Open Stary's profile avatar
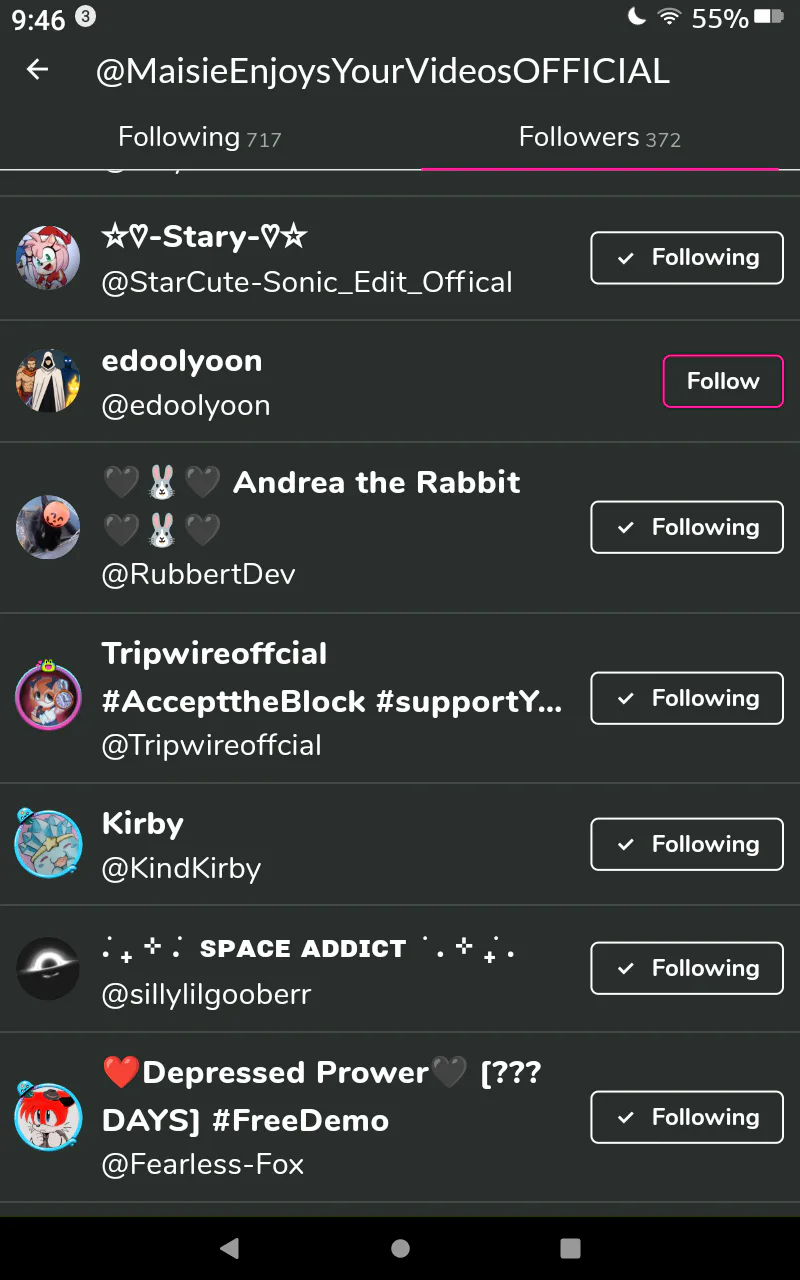 (48, 258)
